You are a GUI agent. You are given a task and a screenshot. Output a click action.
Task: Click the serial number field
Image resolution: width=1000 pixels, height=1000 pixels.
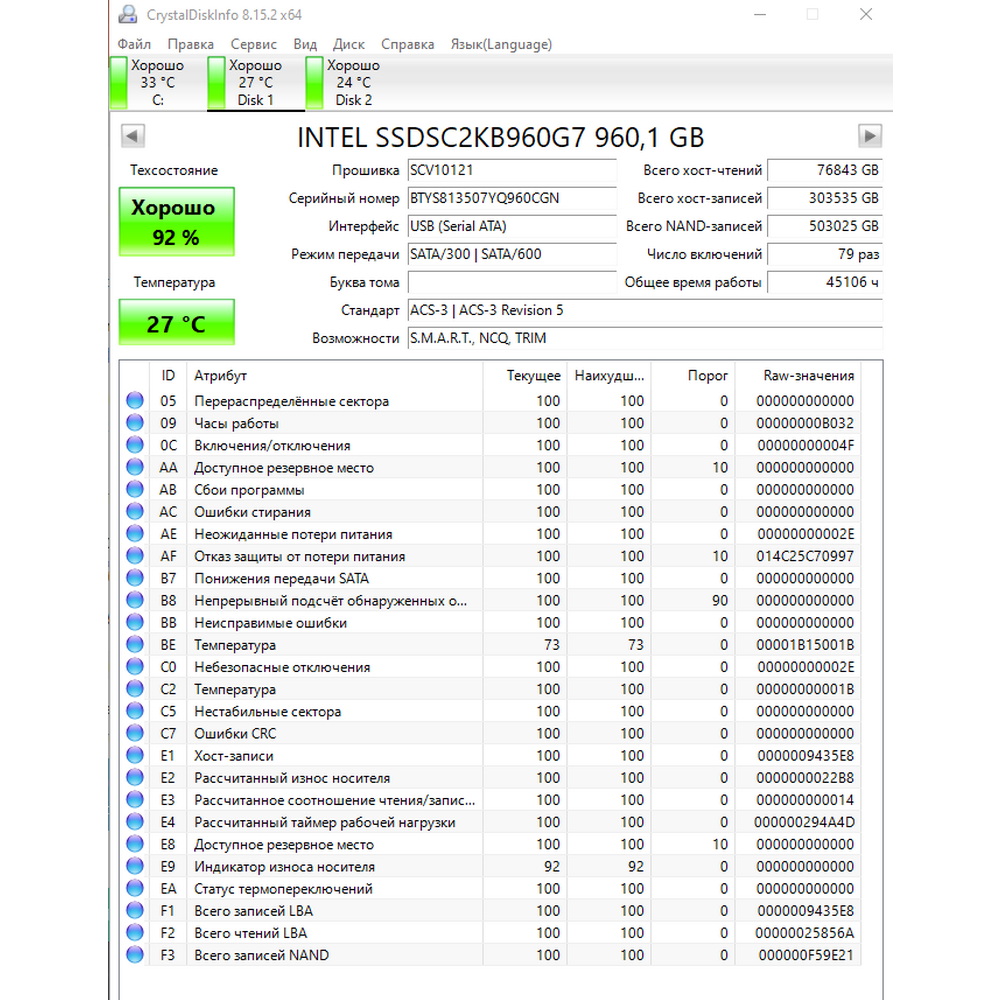point(512,199)
